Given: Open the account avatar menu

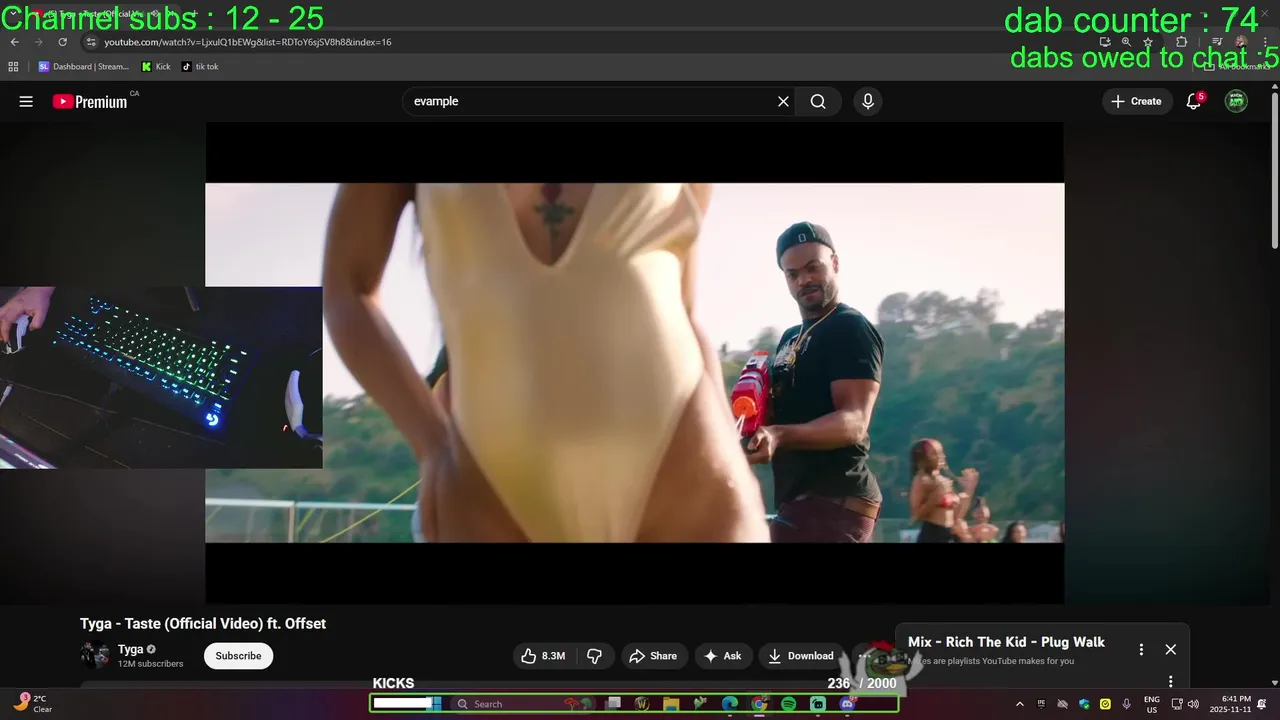Looking at the screenshot, I should click(1236, 101).
